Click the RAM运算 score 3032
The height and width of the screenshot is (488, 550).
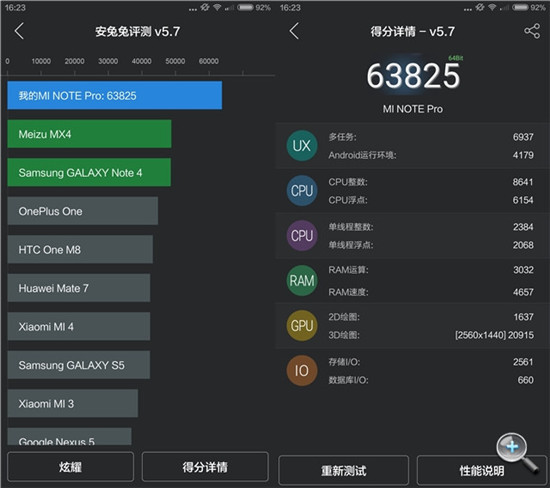[x=523, y=270]
